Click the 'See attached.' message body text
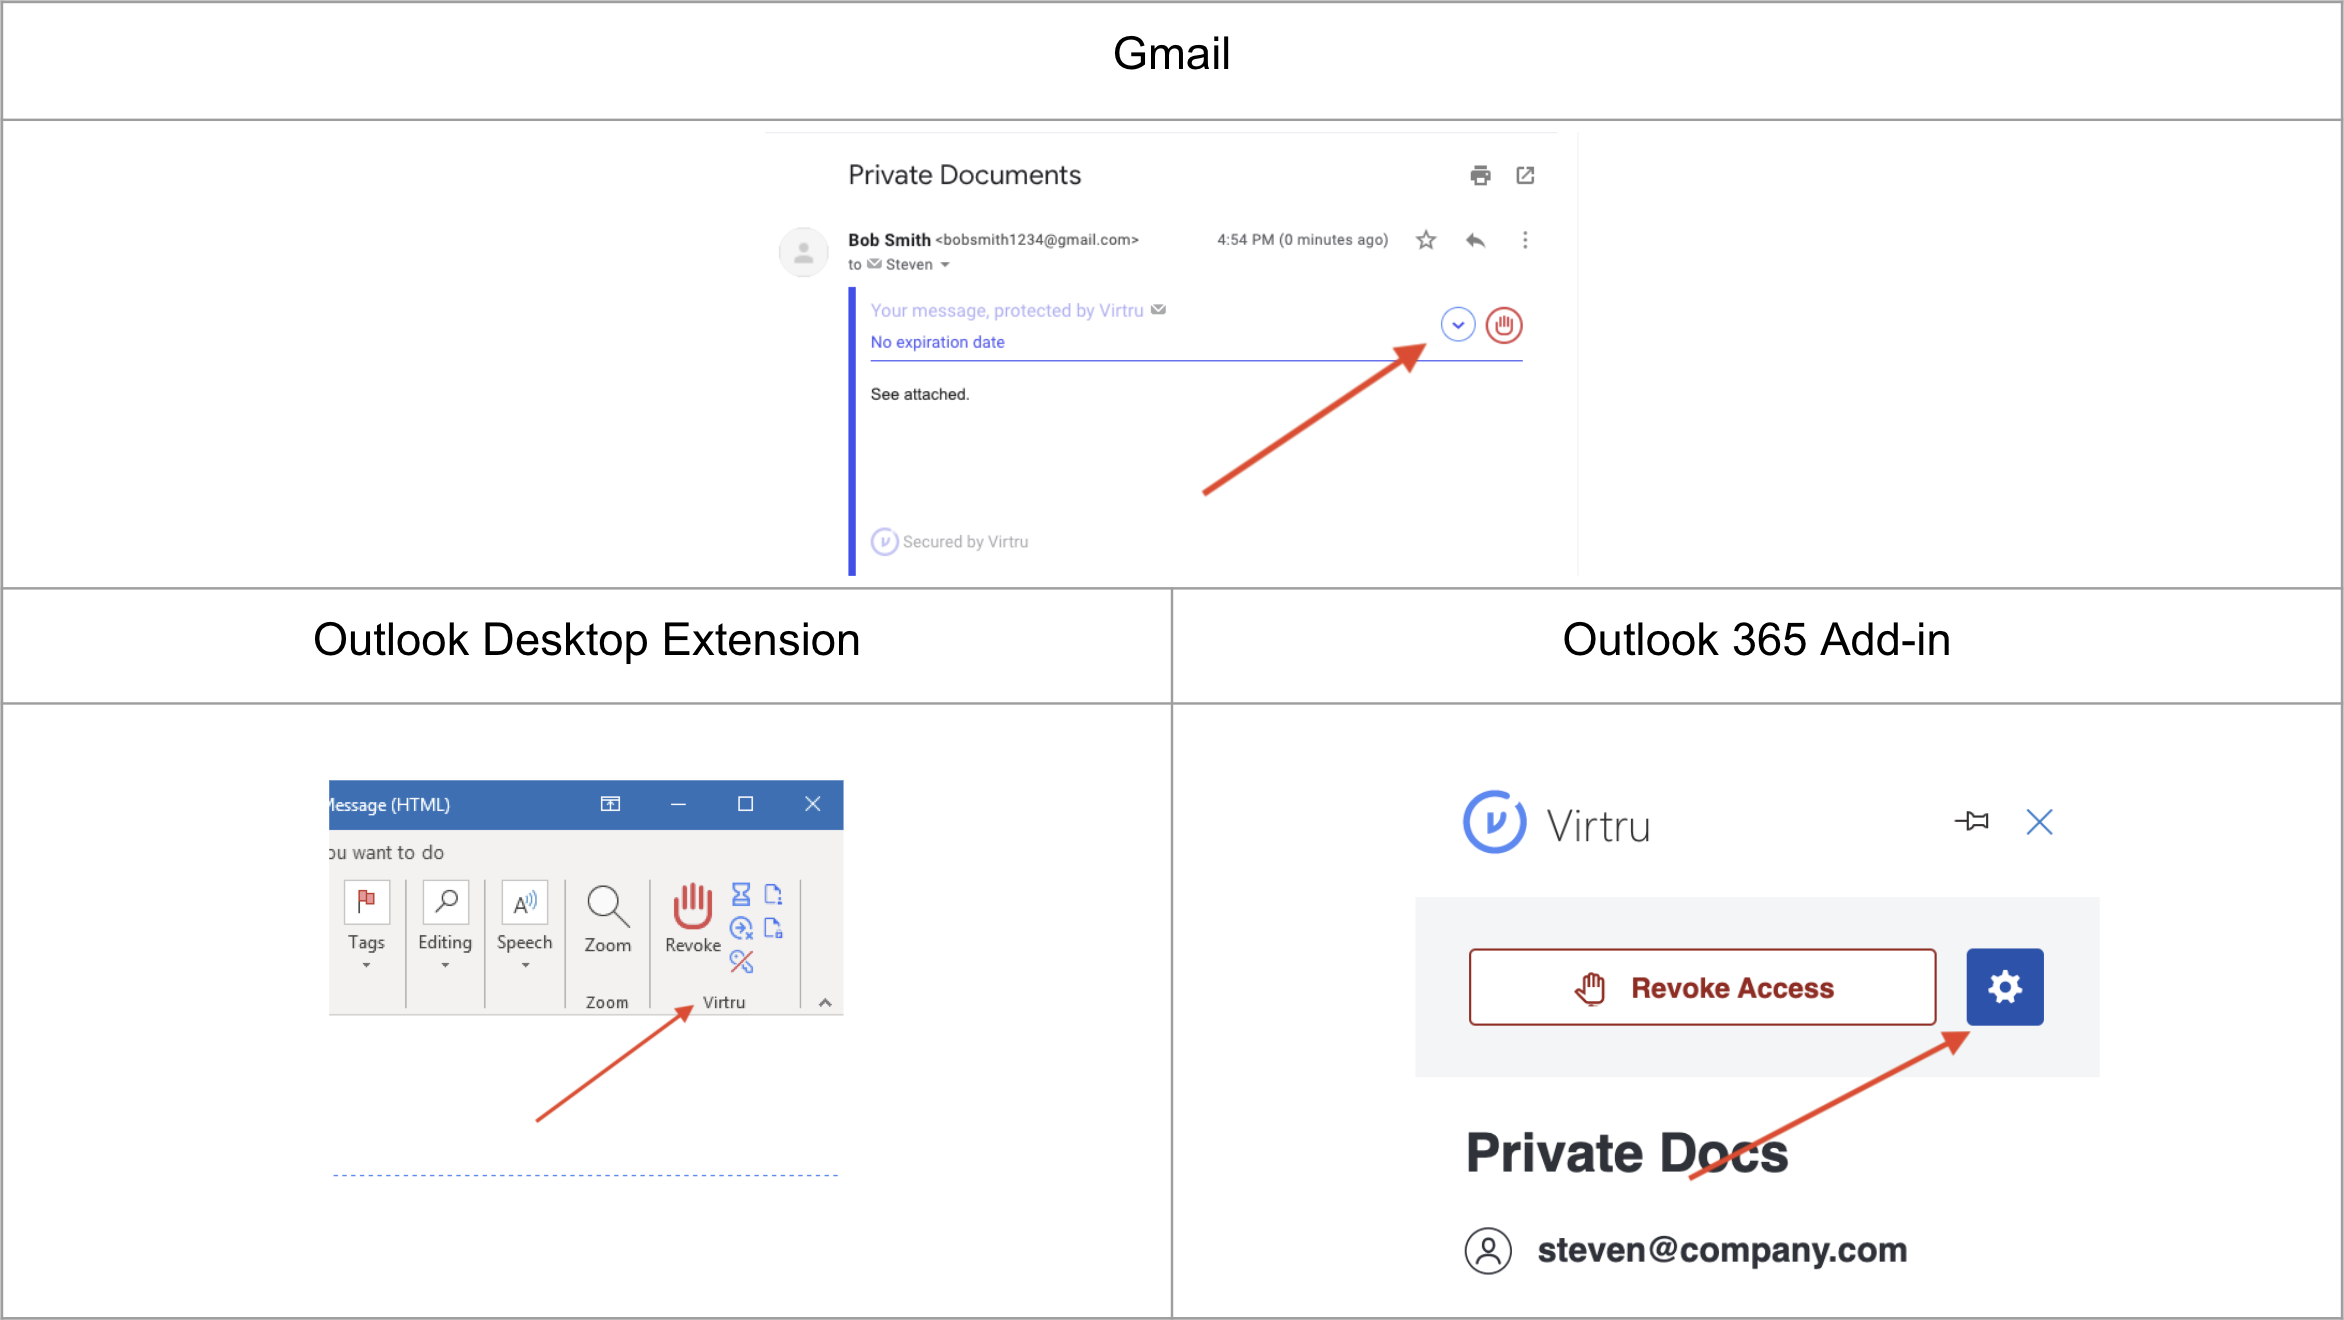This screenshot has height=1320, width=2344. click(920, 394)
